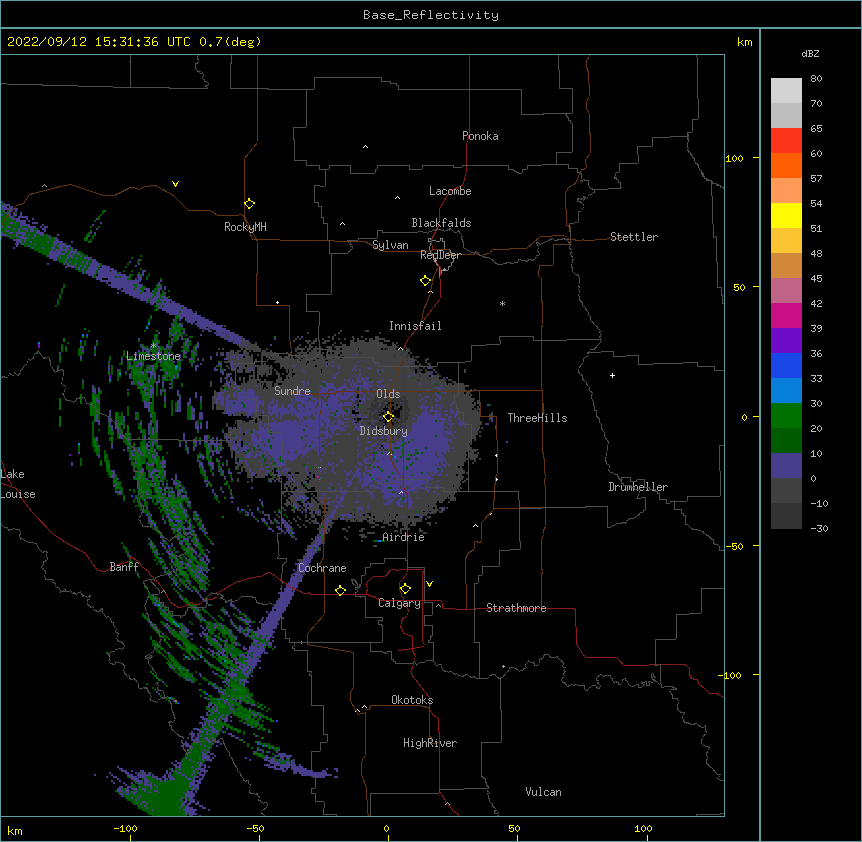Click the yellow diamond marker below RedDeer

click(426, 281)
